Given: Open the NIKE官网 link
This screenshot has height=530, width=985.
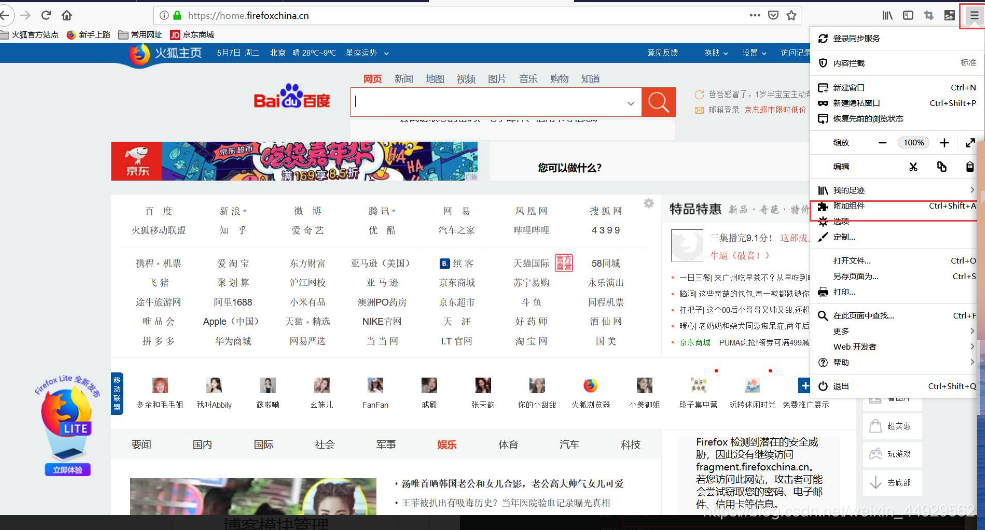Looking at the screenshot, I should 381,322.
